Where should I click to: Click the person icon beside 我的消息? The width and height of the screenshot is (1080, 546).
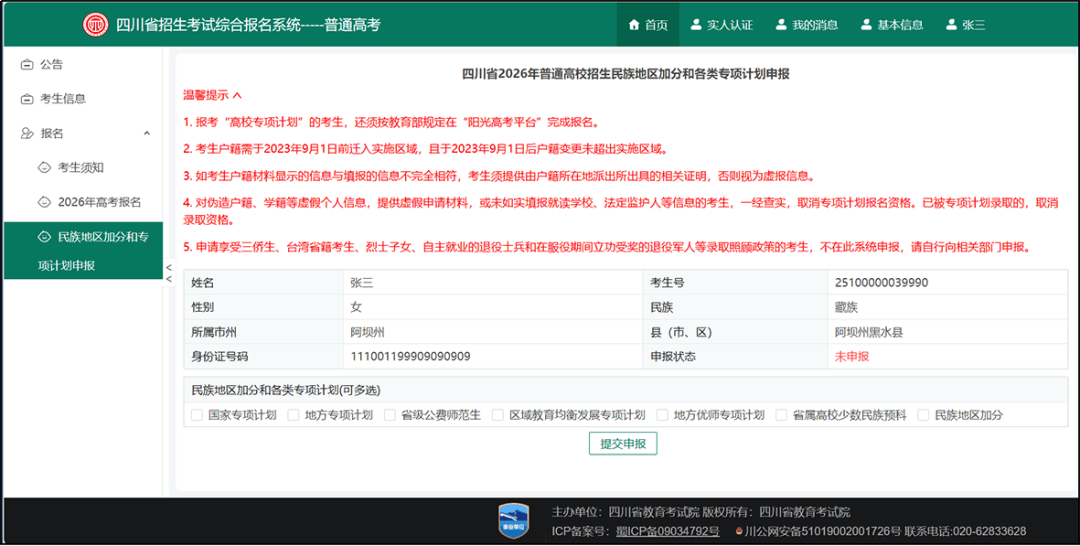coord(781,25)
